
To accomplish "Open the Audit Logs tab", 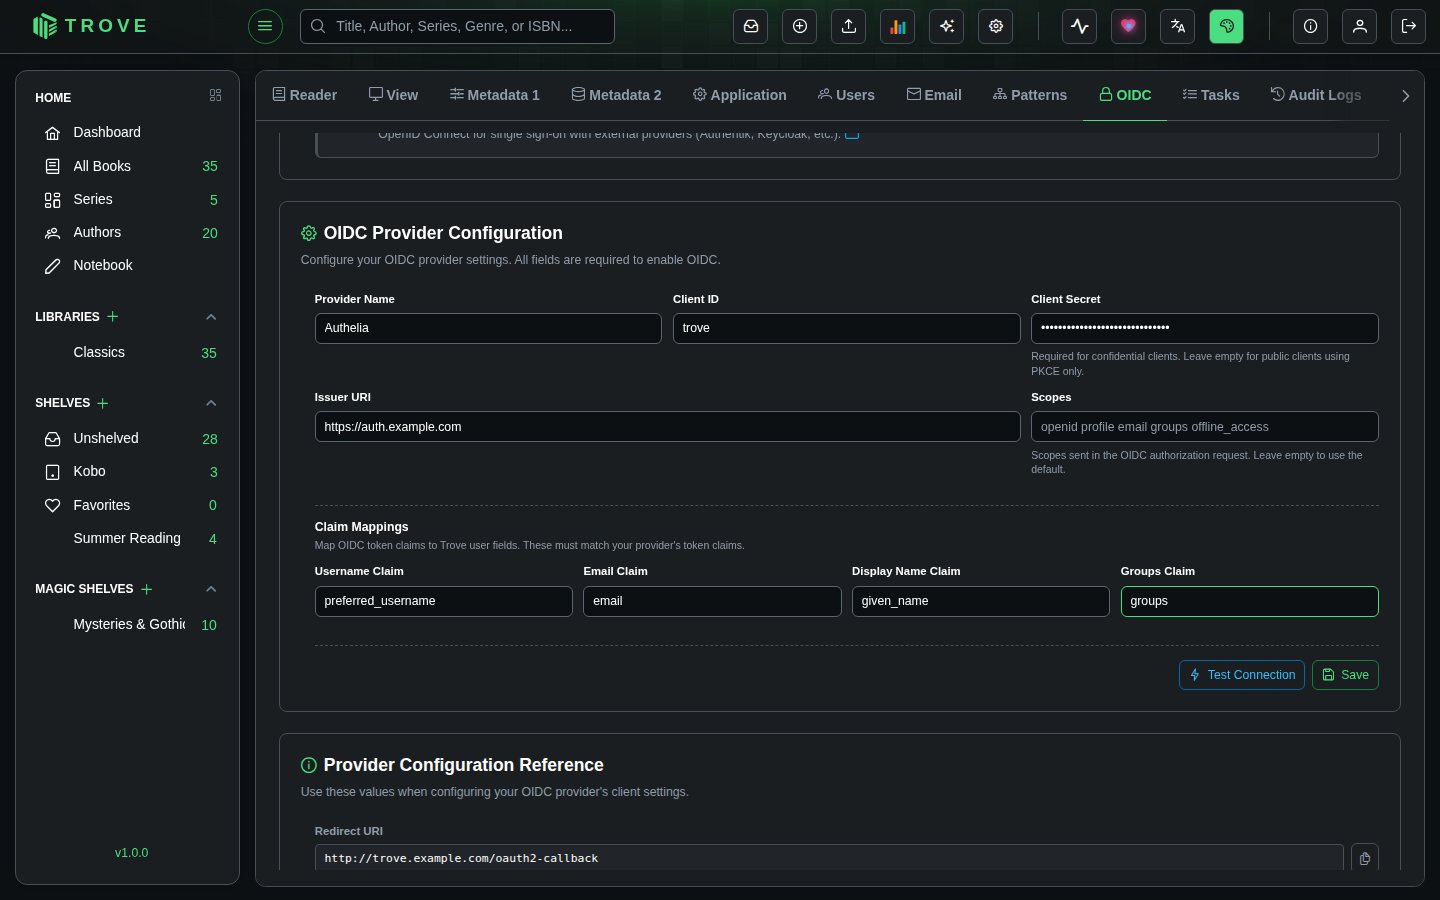I will coord(1316,95).
